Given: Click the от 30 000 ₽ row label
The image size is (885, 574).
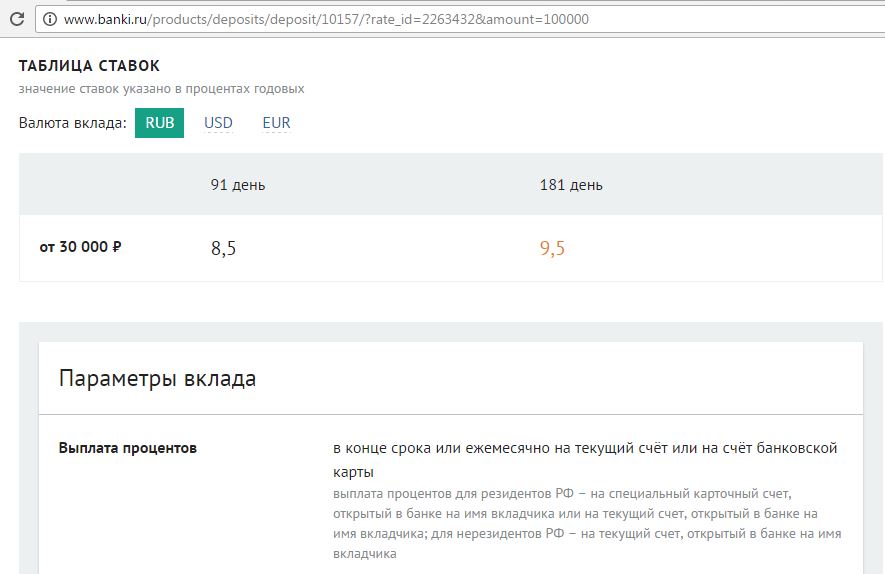Looking at the screenshot, I should [80, 247].
